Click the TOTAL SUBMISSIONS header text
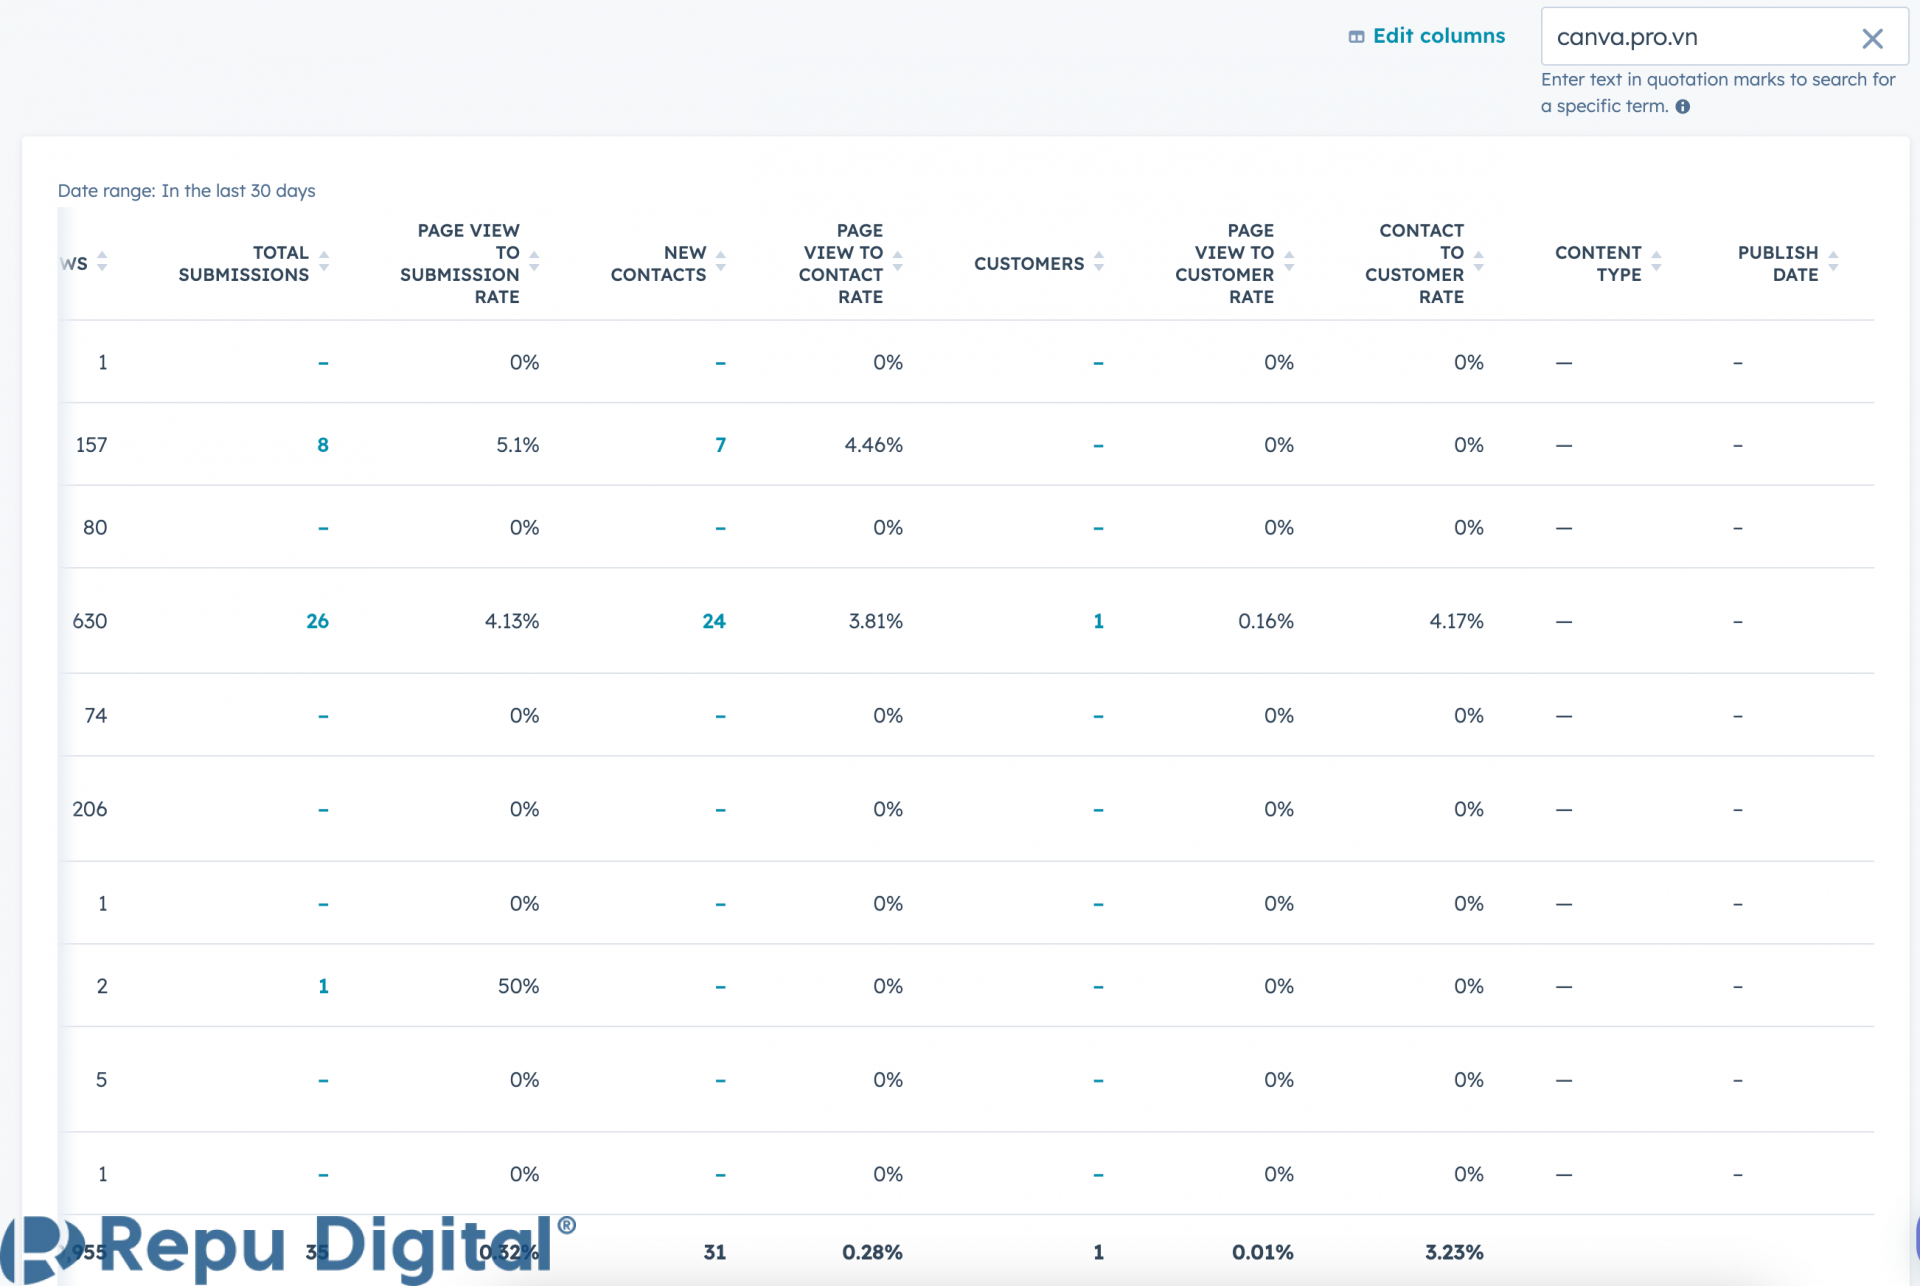Viewport: 1920px width, 1286px height. 244,264
